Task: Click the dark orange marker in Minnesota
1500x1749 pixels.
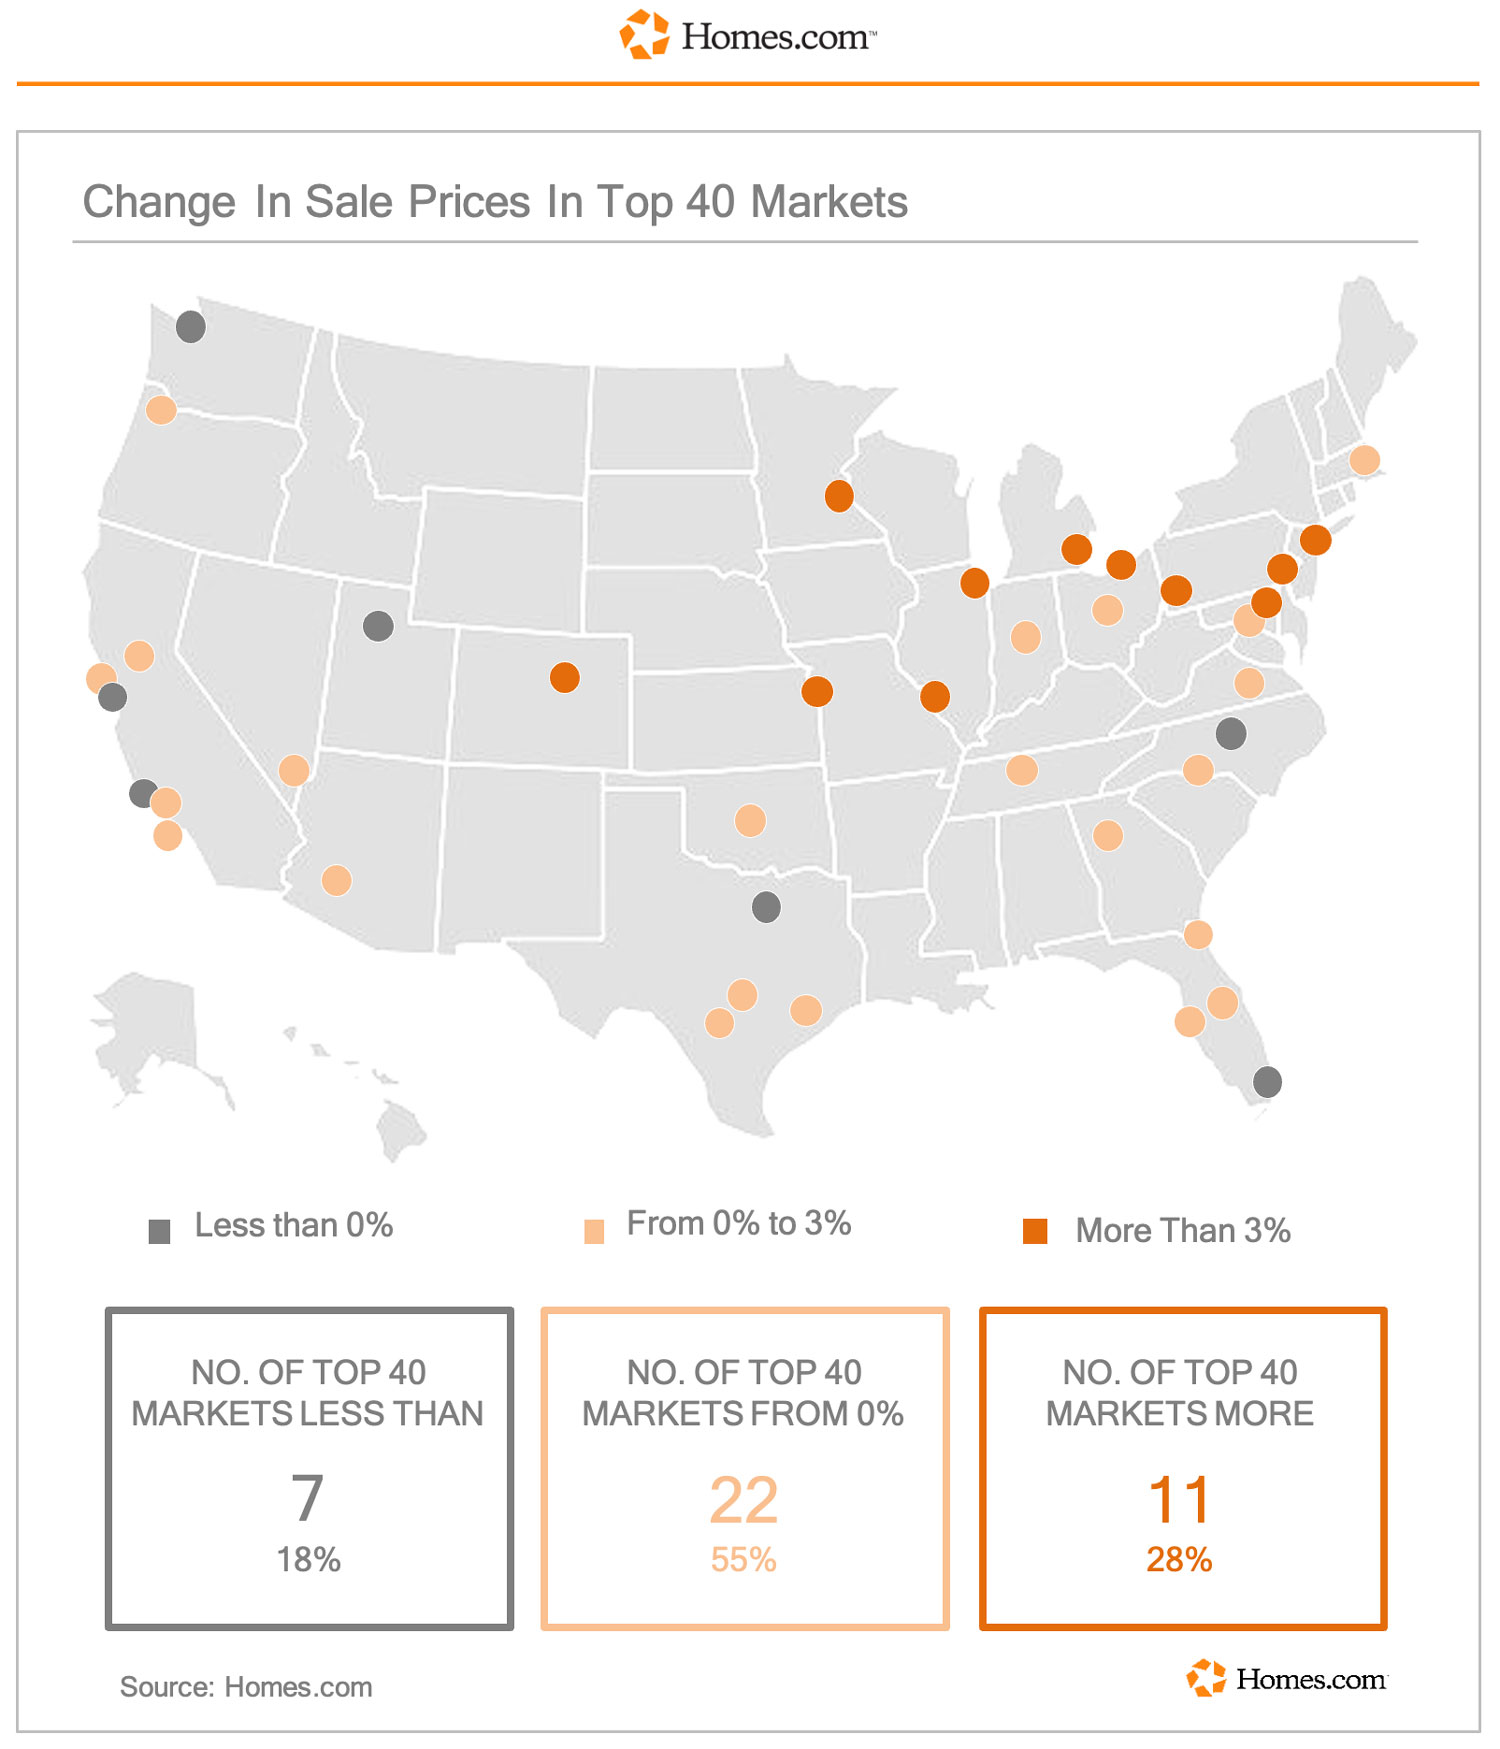Action: (x=839, y=495)
